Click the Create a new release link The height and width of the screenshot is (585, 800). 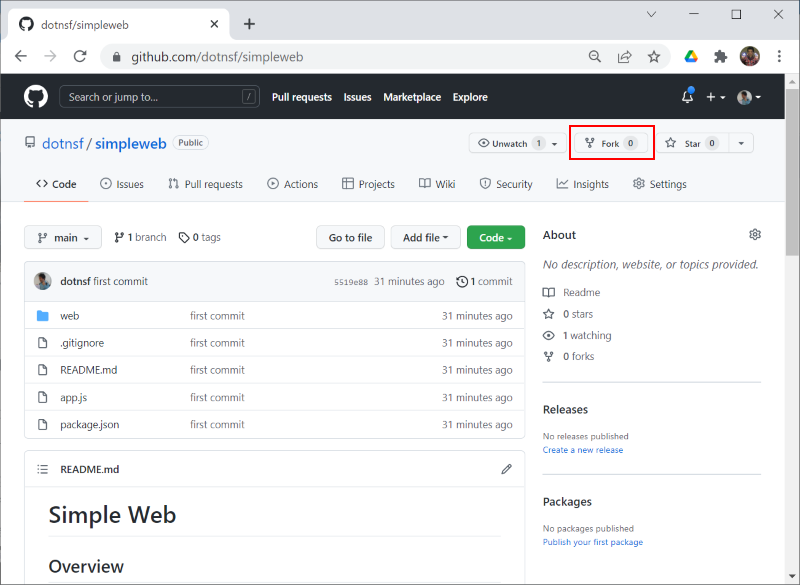(x=583, y=450)
